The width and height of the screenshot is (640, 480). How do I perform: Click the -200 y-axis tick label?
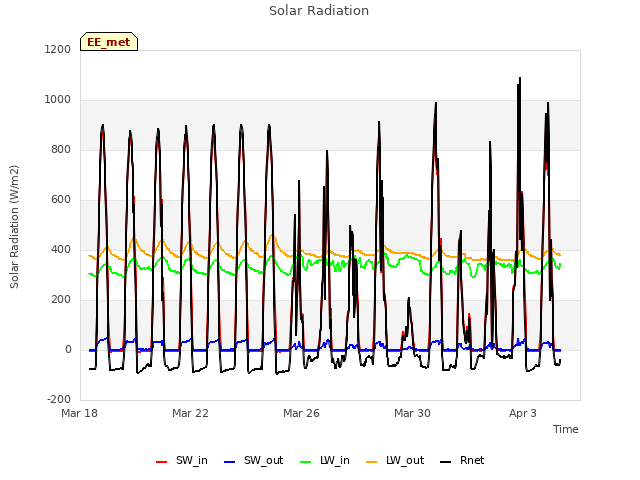[59, 400]
